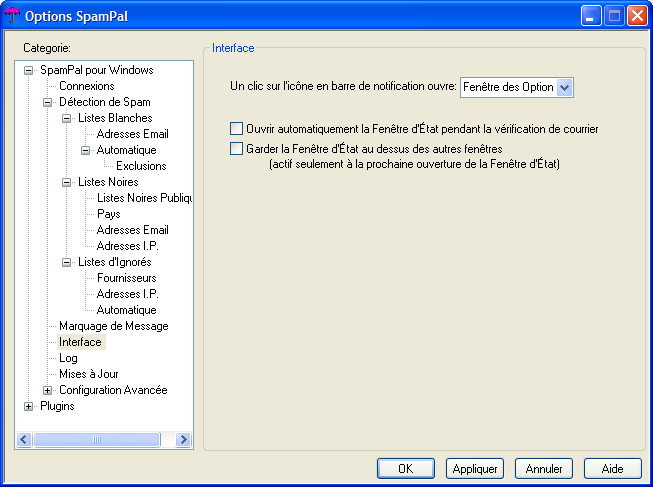Open Adresses I.P. under Listes d'Ignorés

point(127,294)
